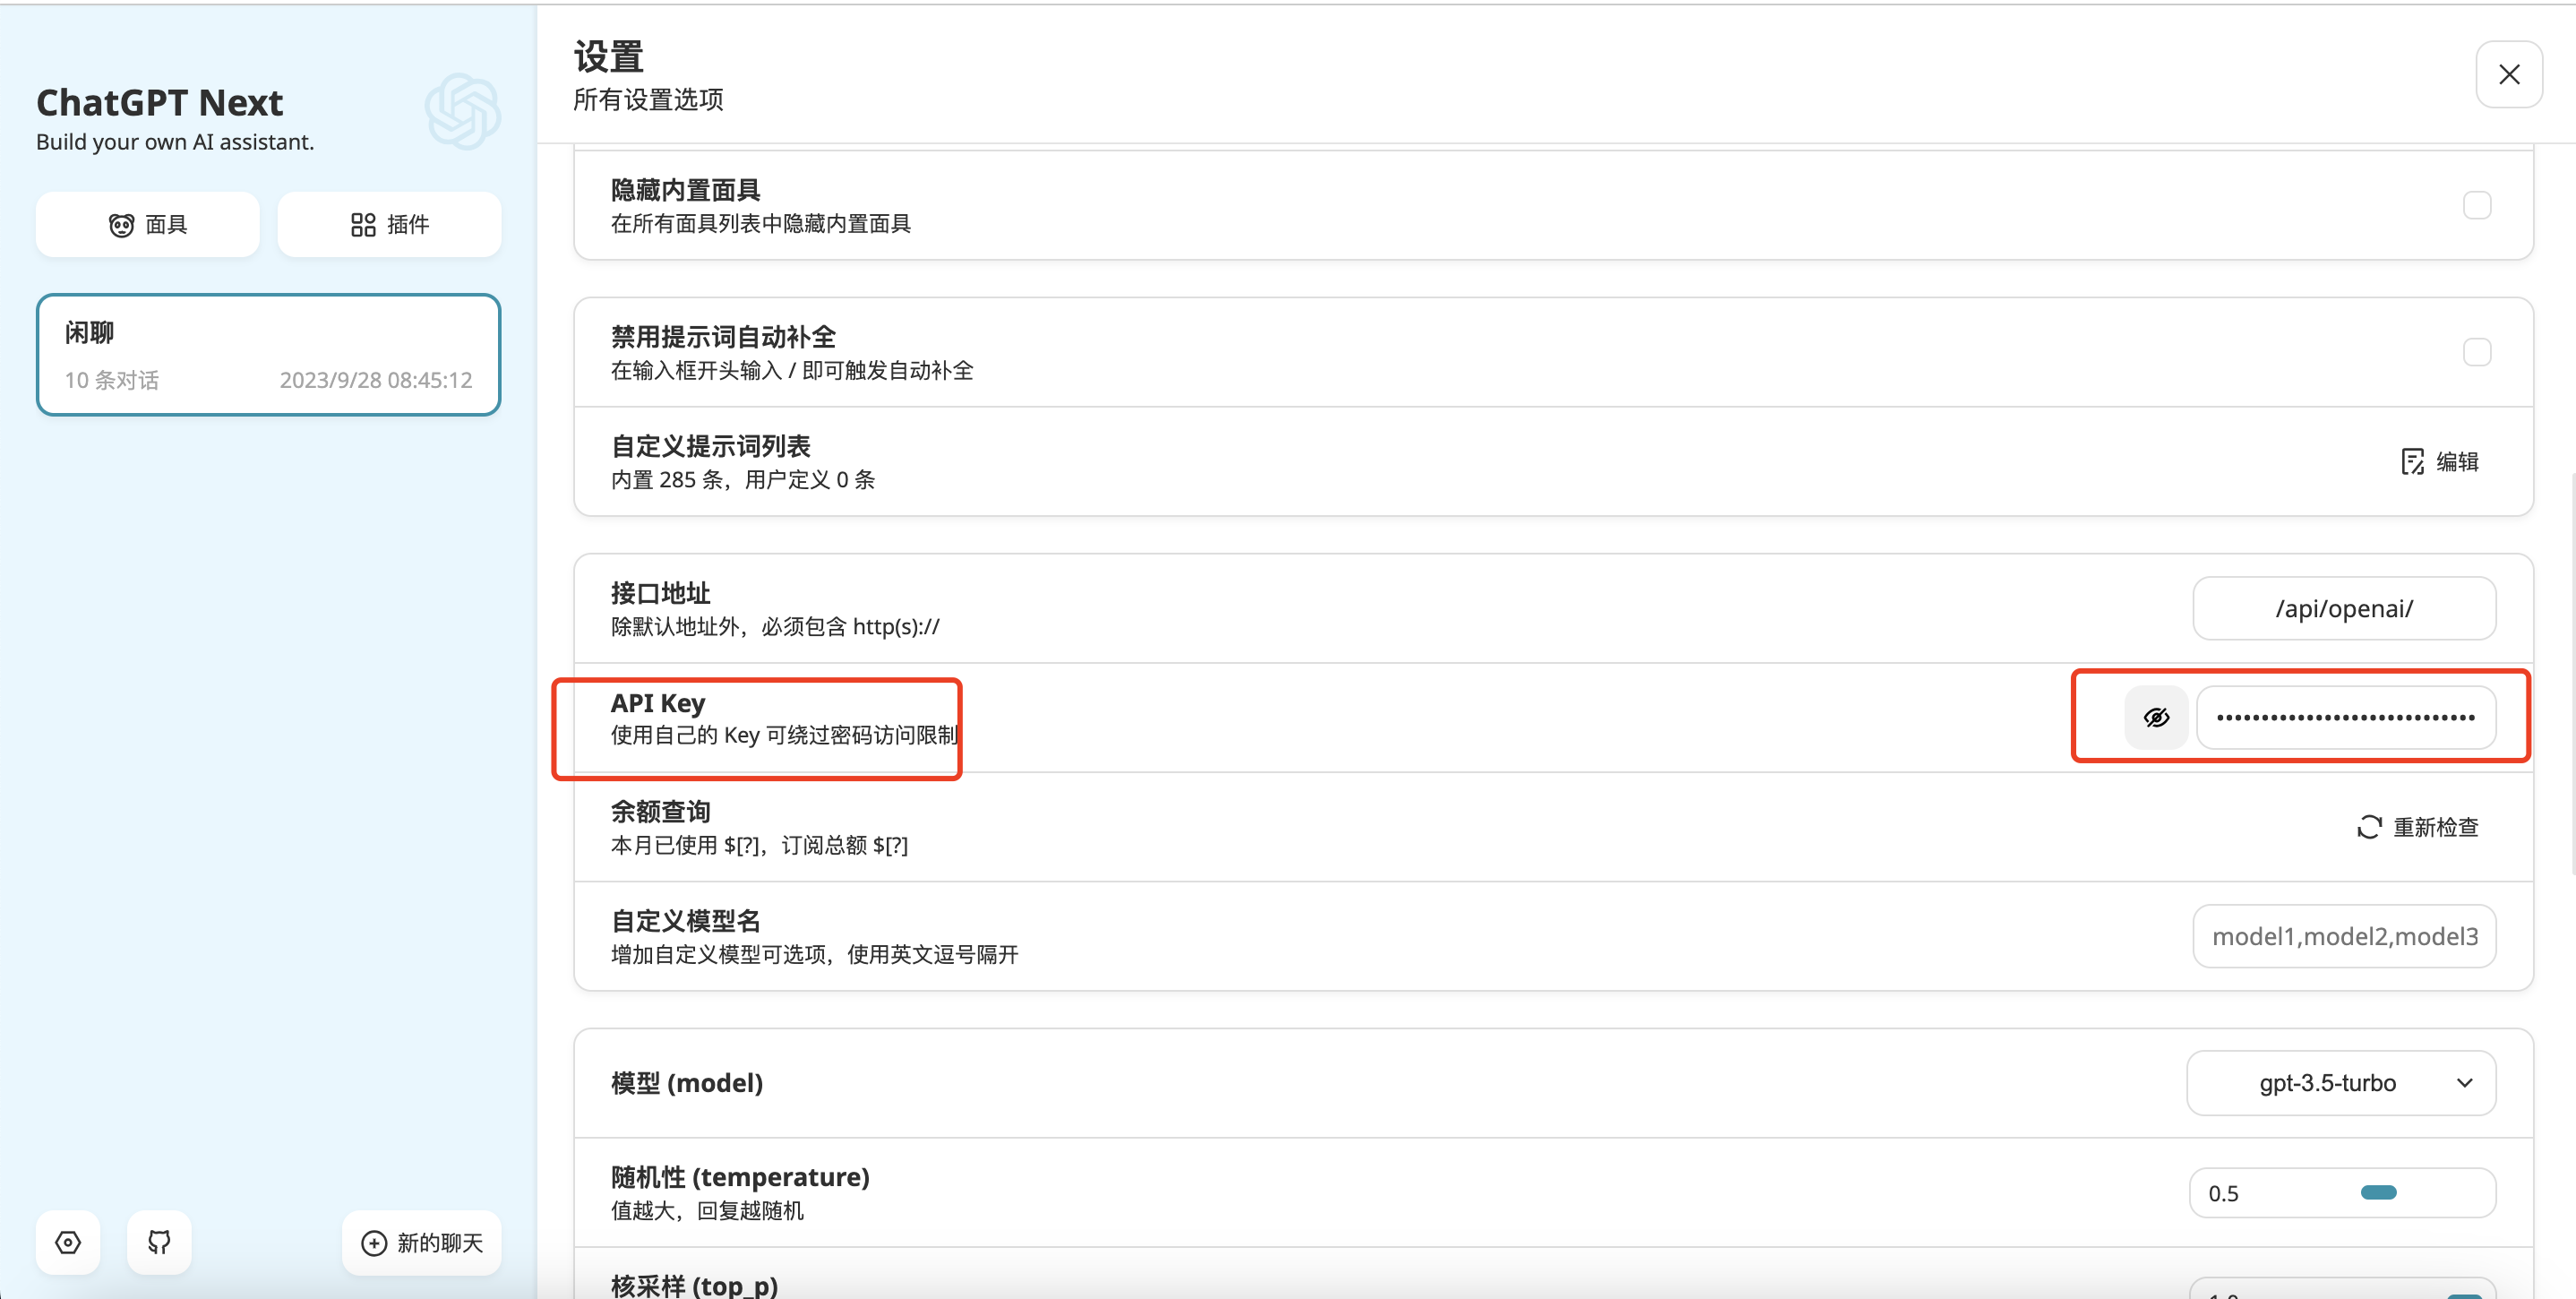
Task: Click the 随机性 (temperature) label
Action: tap(740, 1176)
